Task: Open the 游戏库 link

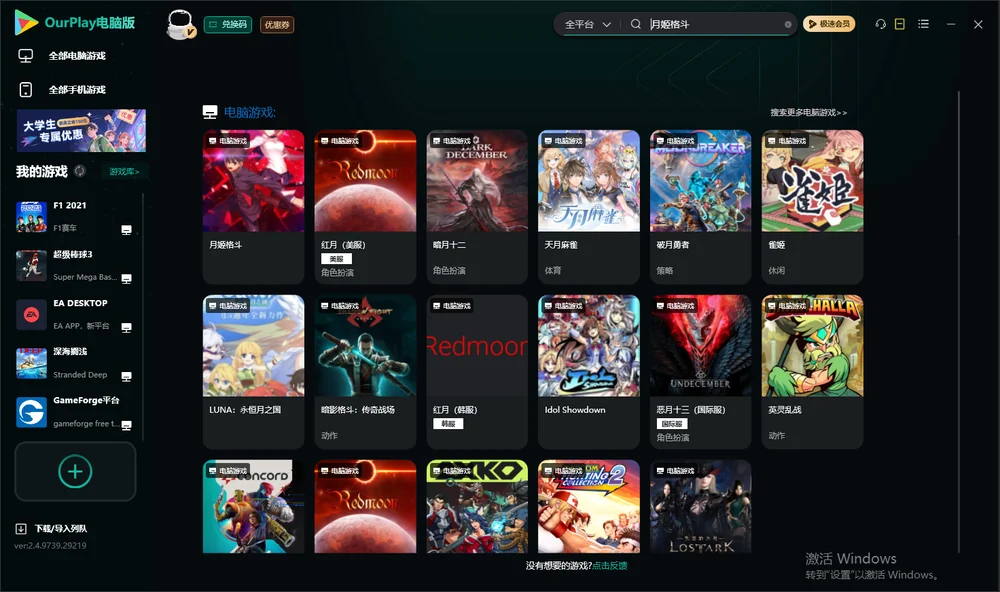Action: tap(124, 172)
